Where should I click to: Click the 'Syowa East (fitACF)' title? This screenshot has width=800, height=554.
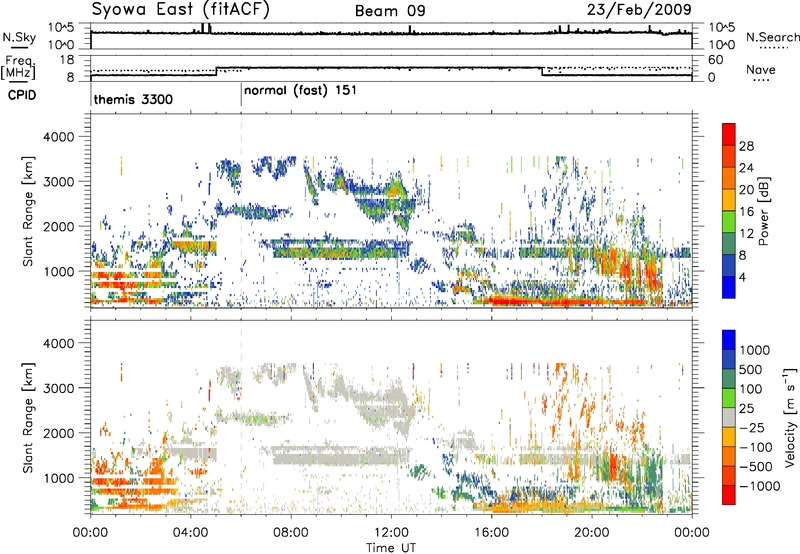[181, 10]
